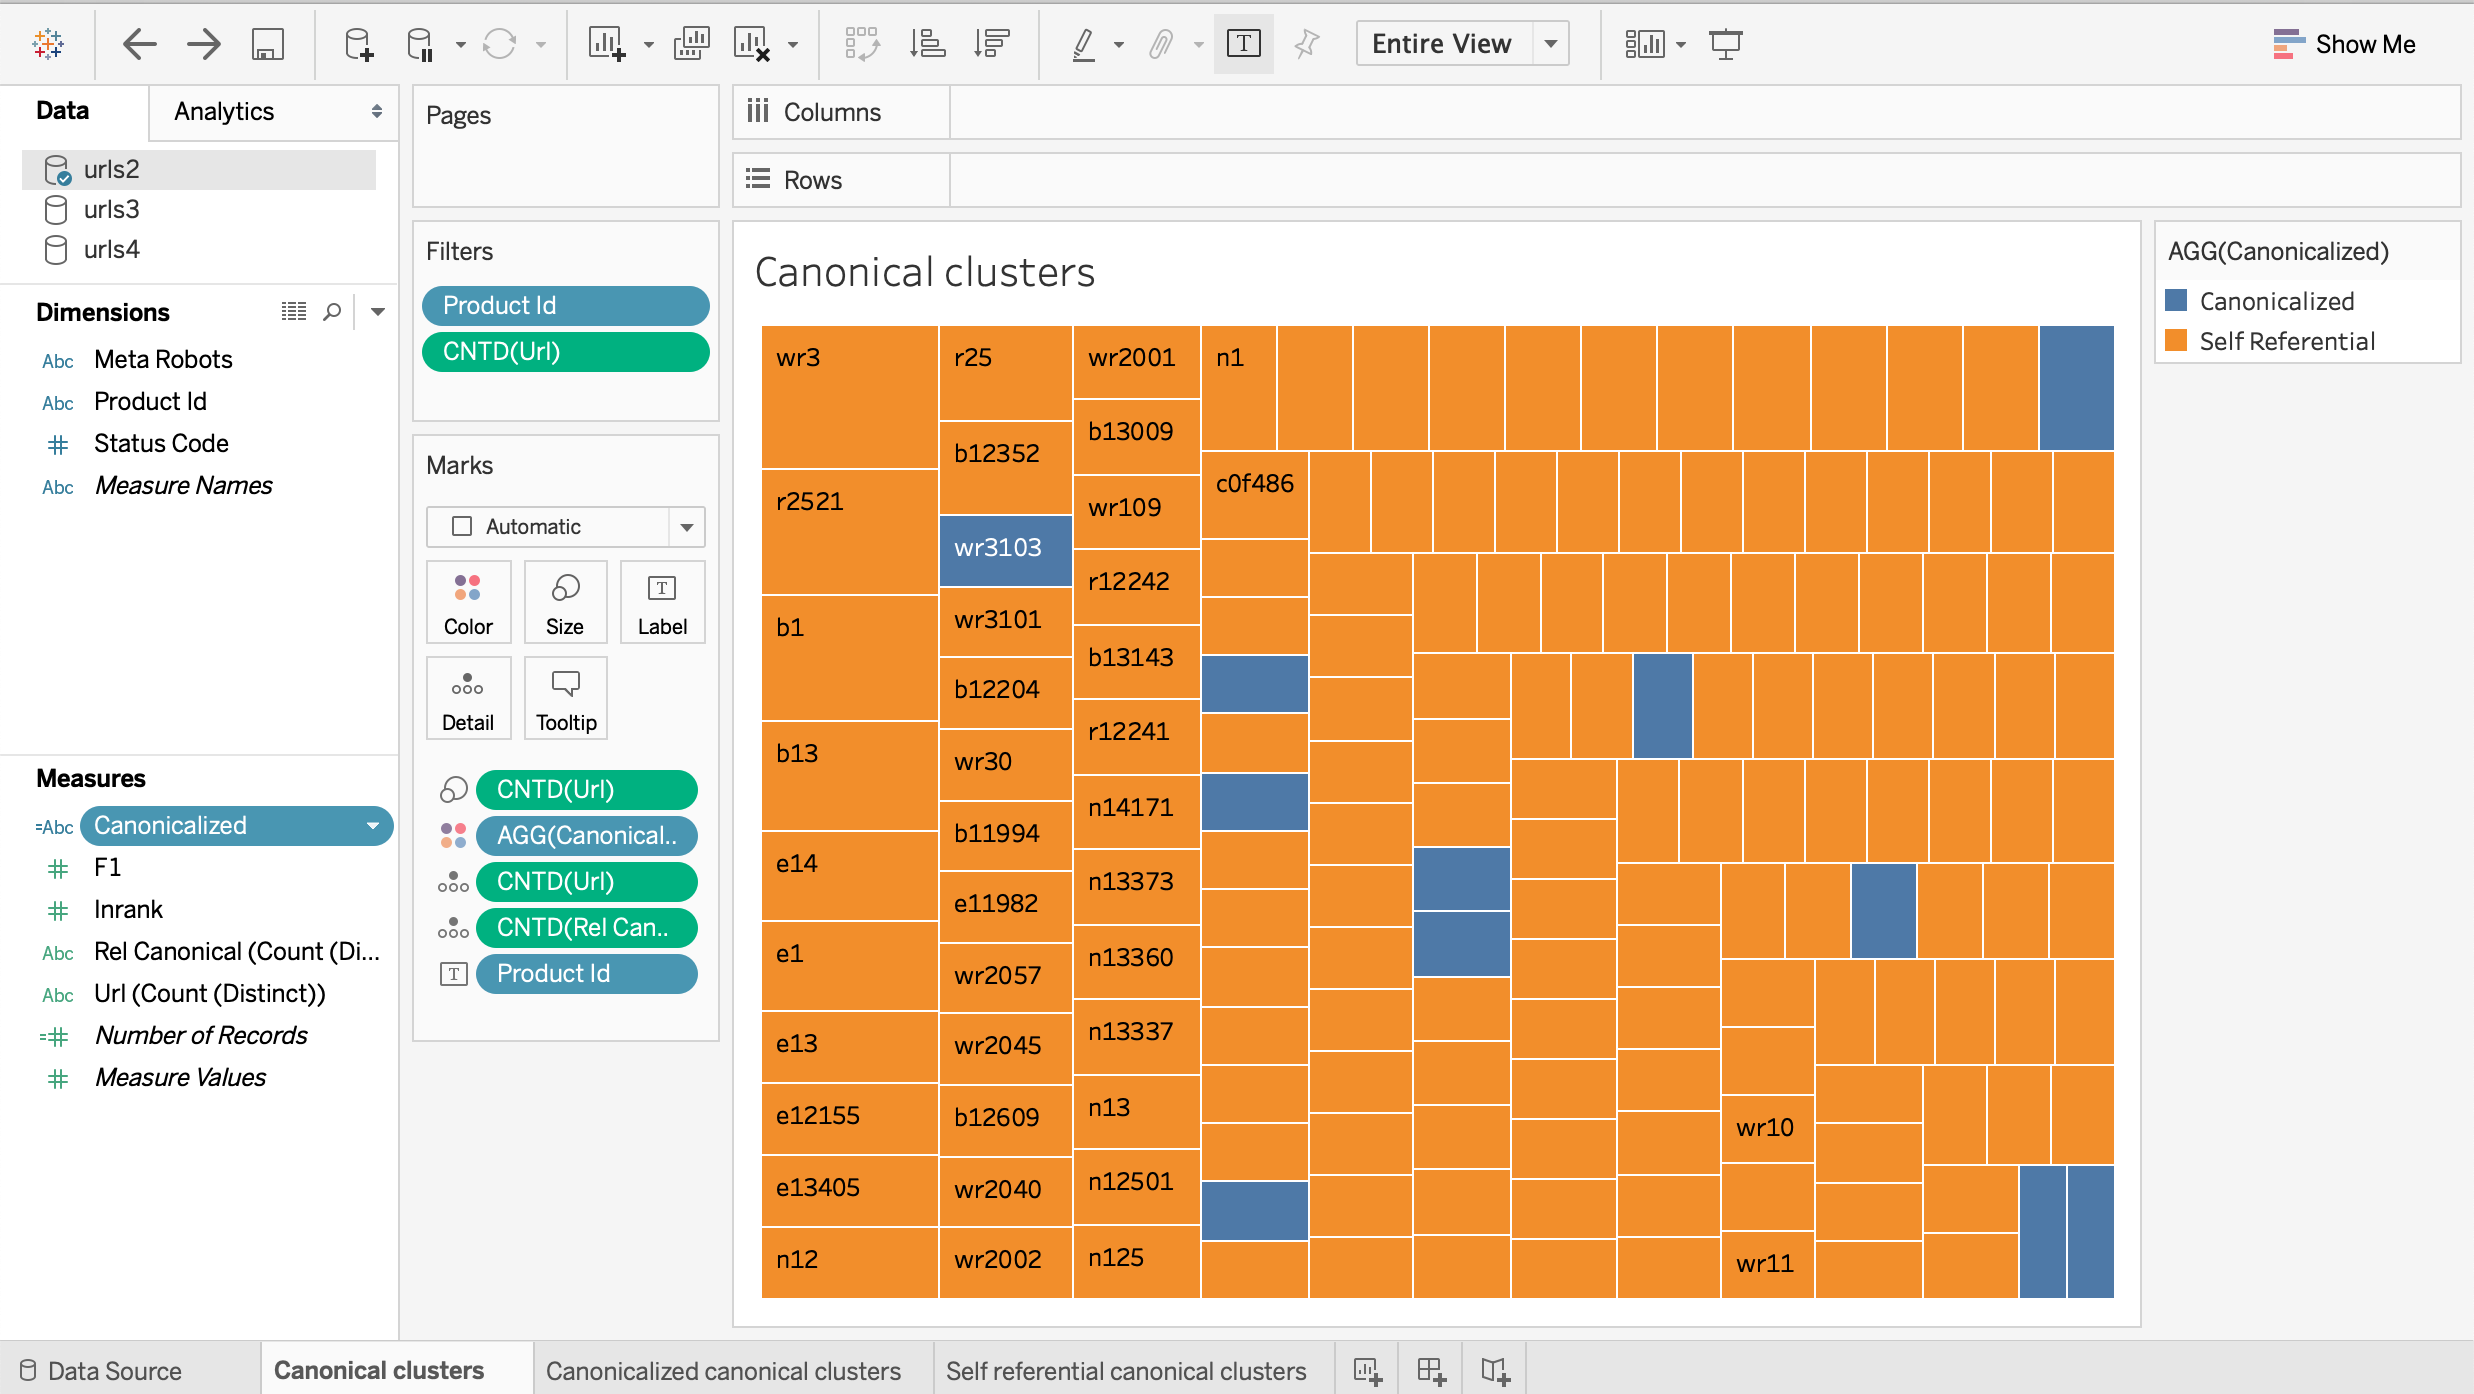Expand the Automatic mark type dropdown
This screenshot has width=2474, height=1394.
point(686,527)
